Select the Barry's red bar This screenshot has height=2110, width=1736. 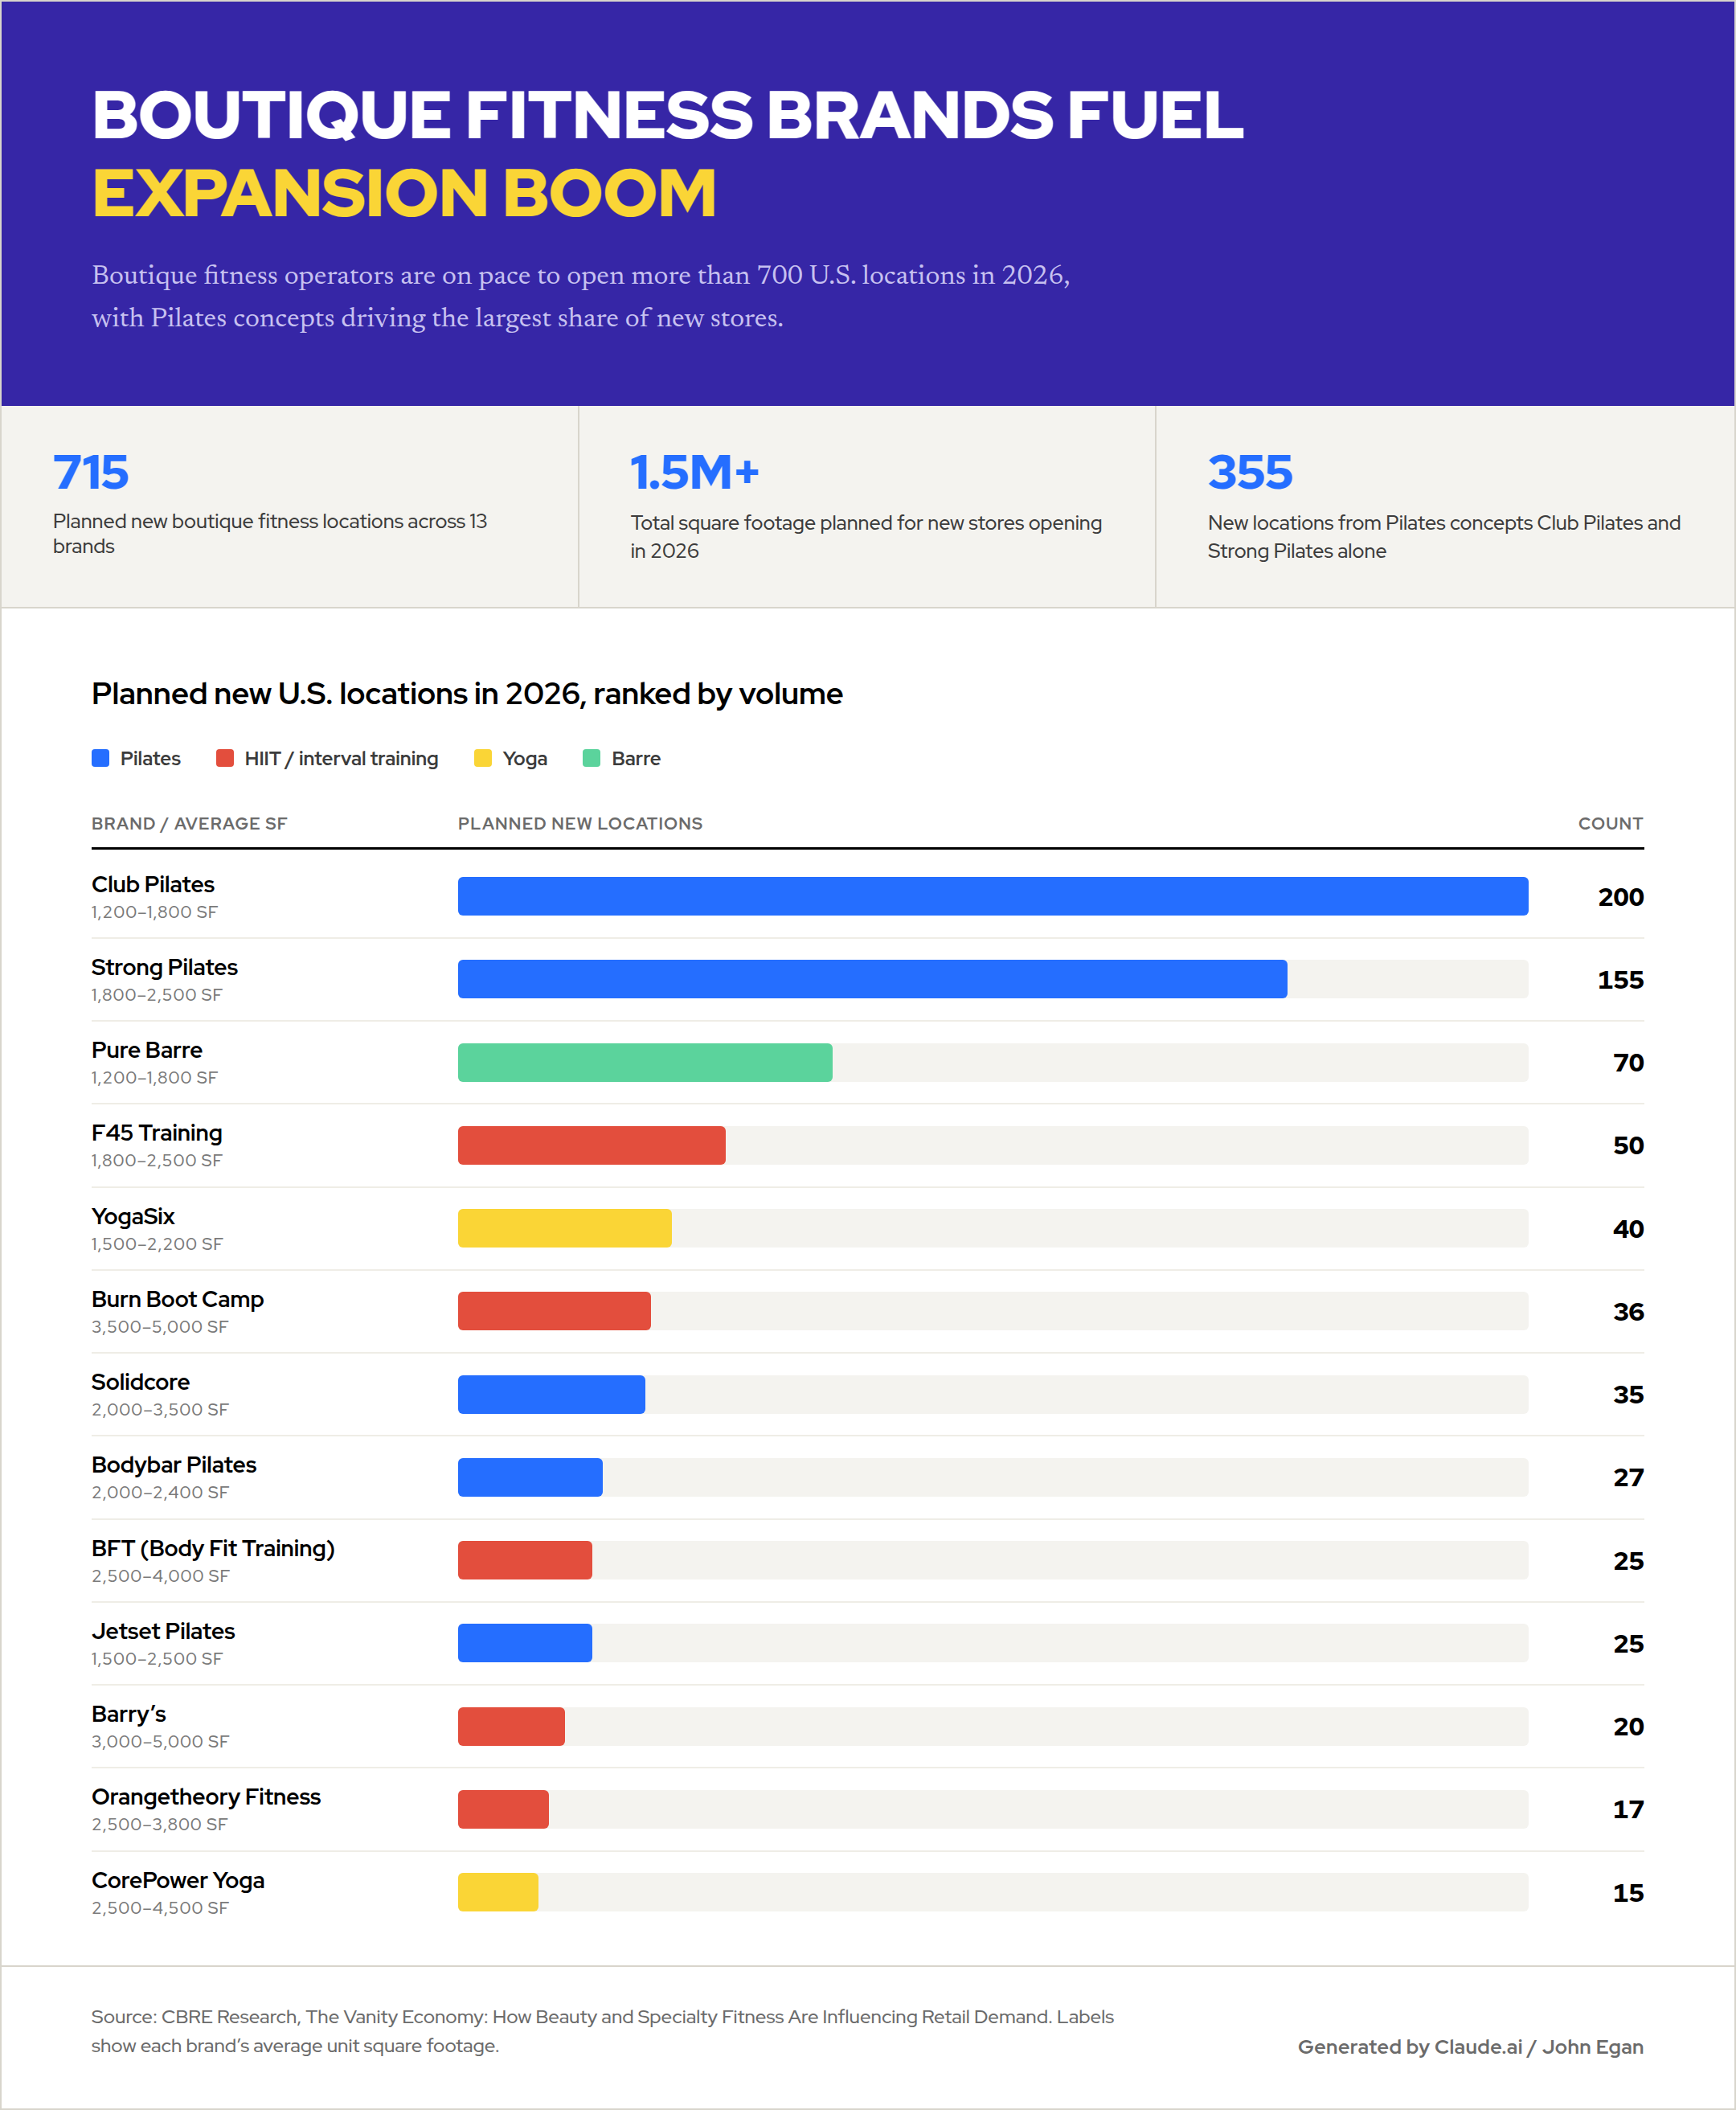(511, 1726)
